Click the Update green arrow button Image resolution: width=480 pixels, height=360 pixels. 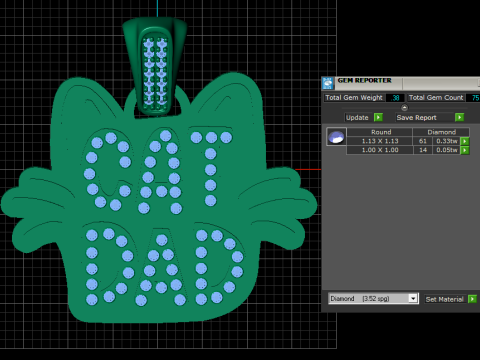(378, 117)
